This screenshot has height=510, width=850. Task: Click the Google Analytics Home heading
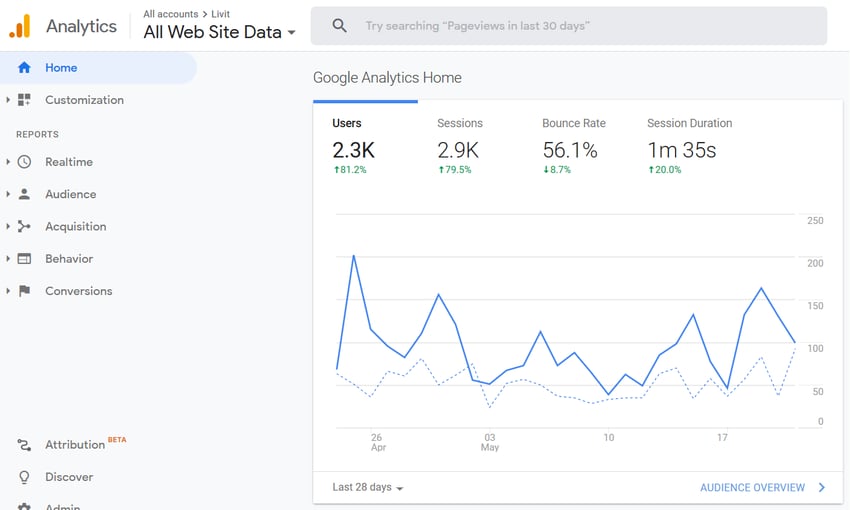pyautogui.click(x=387, y=78)
